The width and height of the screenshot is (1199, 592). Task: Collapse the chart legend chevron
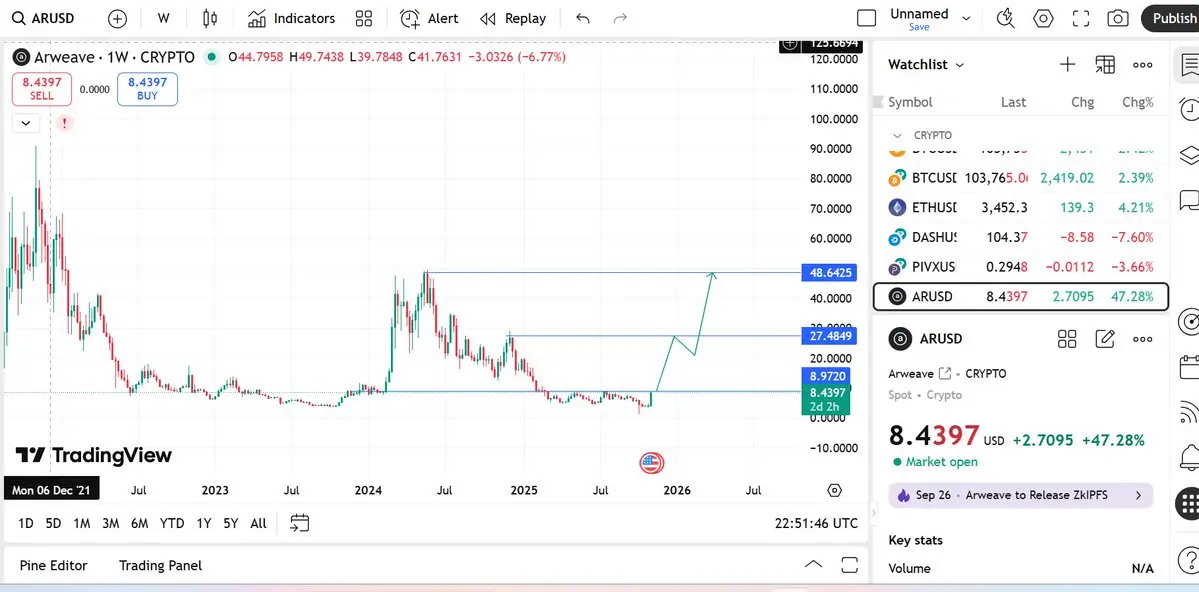[26, 122]
